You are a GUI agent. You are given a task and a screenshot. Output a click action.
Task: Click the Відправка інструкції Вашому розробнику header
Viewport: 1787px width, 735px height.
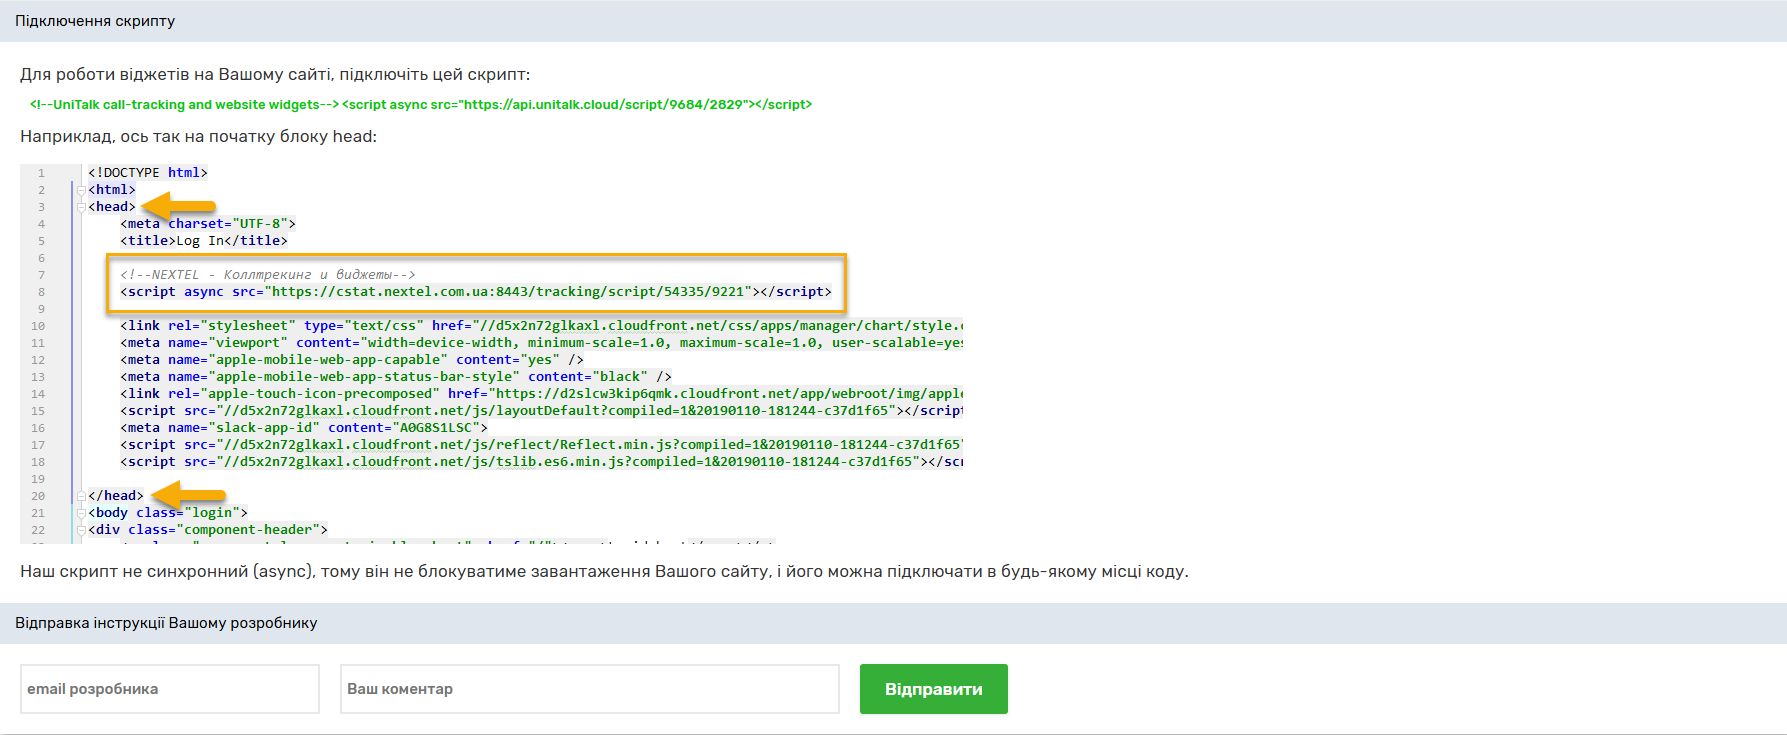[x=166, y=623]
